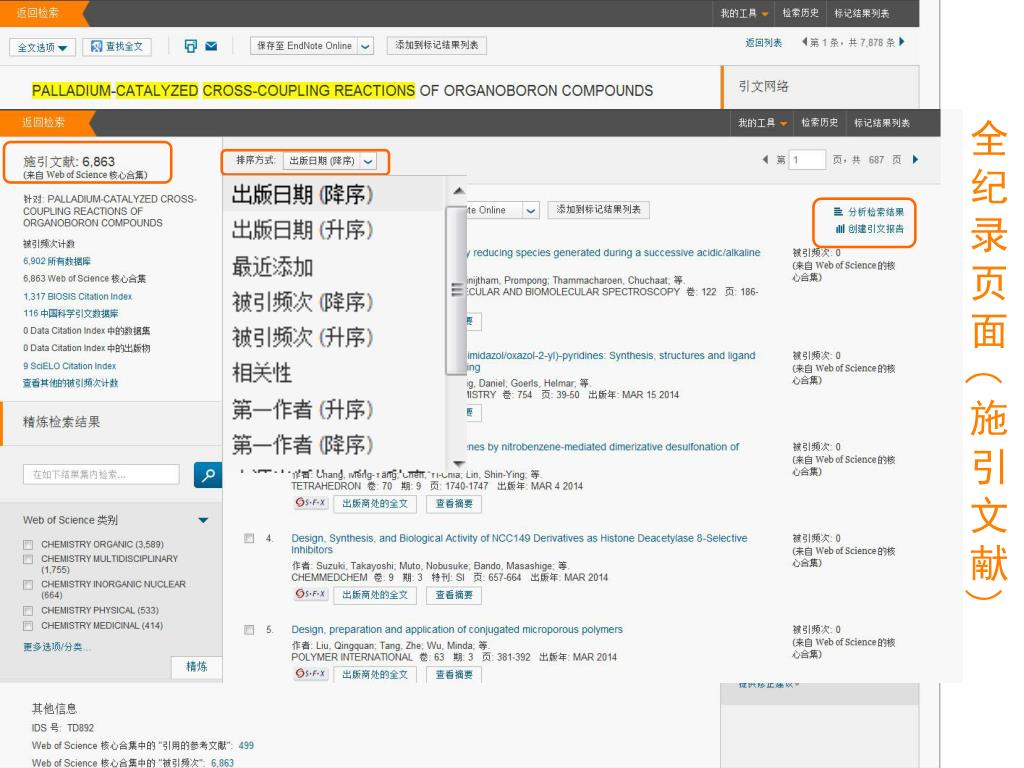Click the page number input field
The width and height of the screenshot is (1024, 768).
click(x=806, y=160)
